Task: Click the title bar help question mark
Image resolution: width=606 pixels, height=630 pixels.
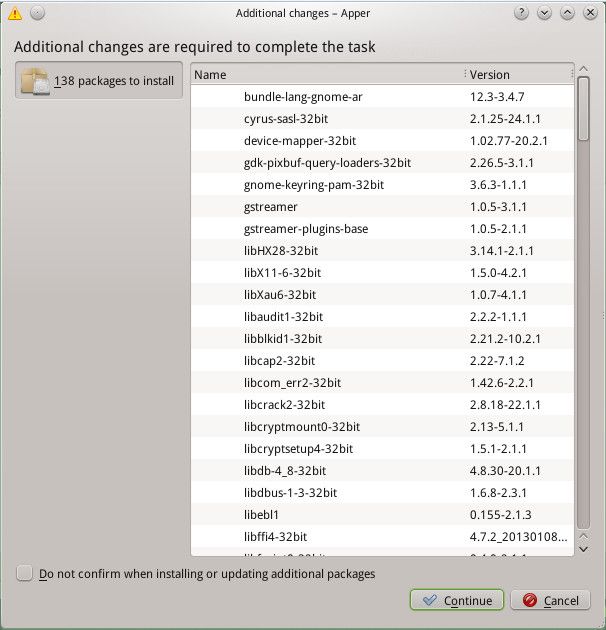Action: pyautogui.click(x=521, y=13)
